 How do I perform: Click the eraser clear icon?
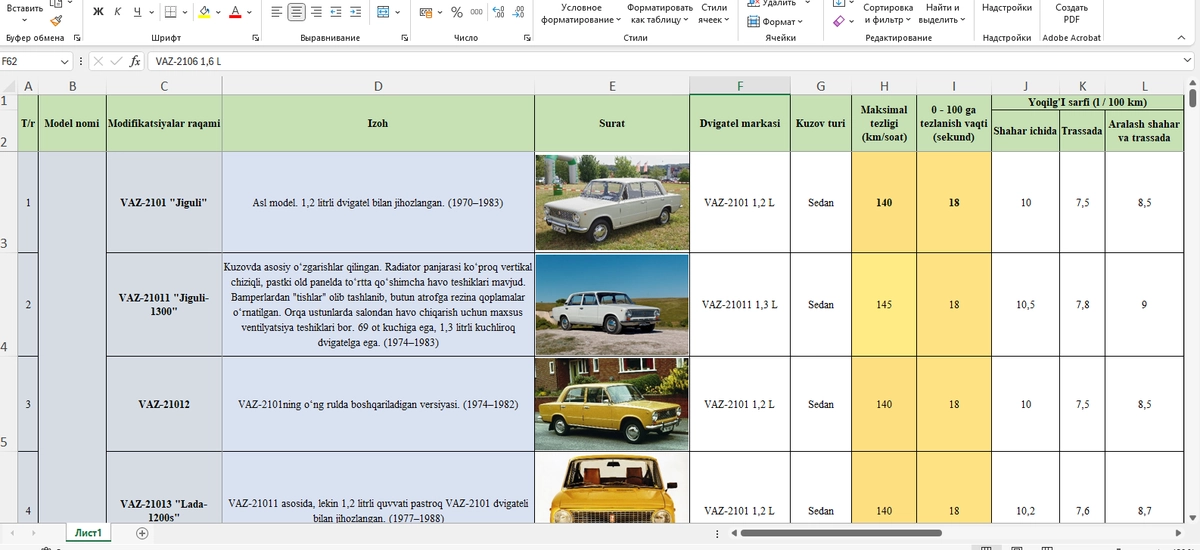(838, 20)
